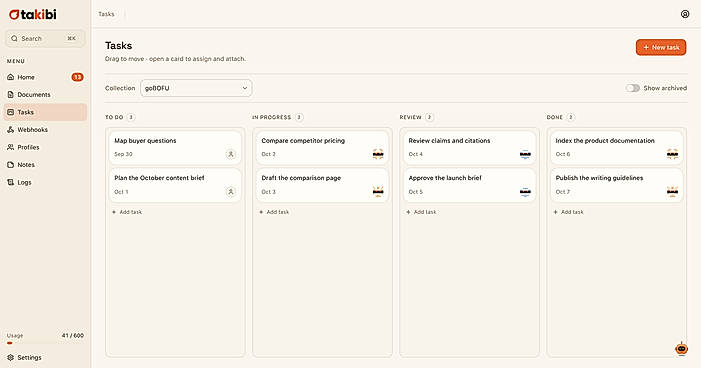Open Profiles menu item
This screenshot has width=701, height=368.
(45, 147)
